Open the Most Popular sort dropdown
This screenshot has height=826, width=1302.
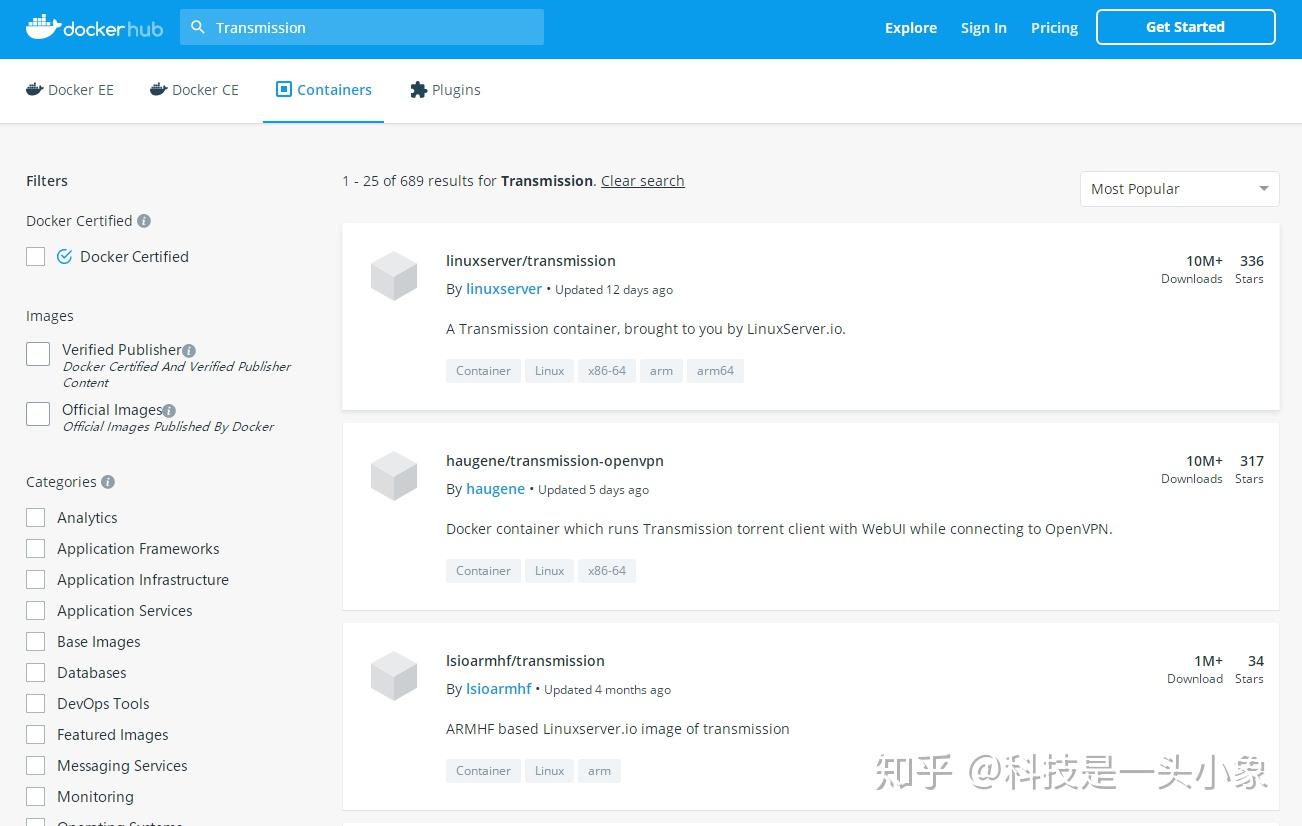click(1179, 188)
